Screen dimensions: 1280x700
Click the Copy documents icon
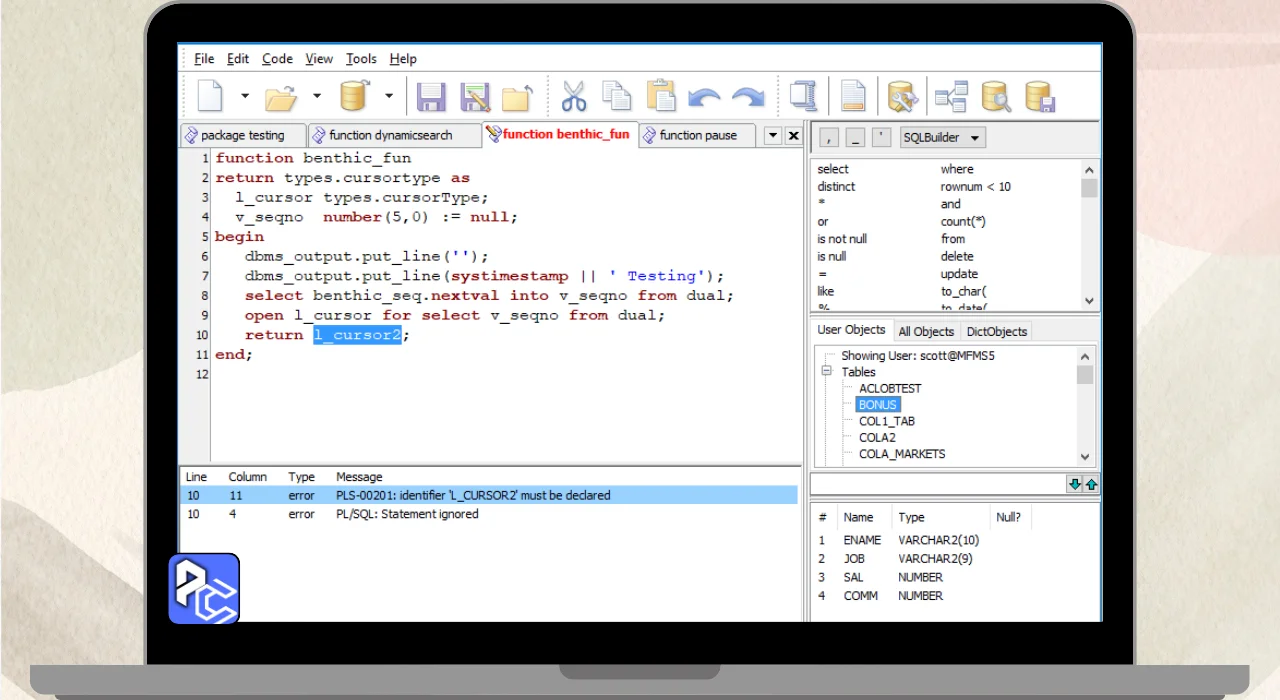(616, 97)
